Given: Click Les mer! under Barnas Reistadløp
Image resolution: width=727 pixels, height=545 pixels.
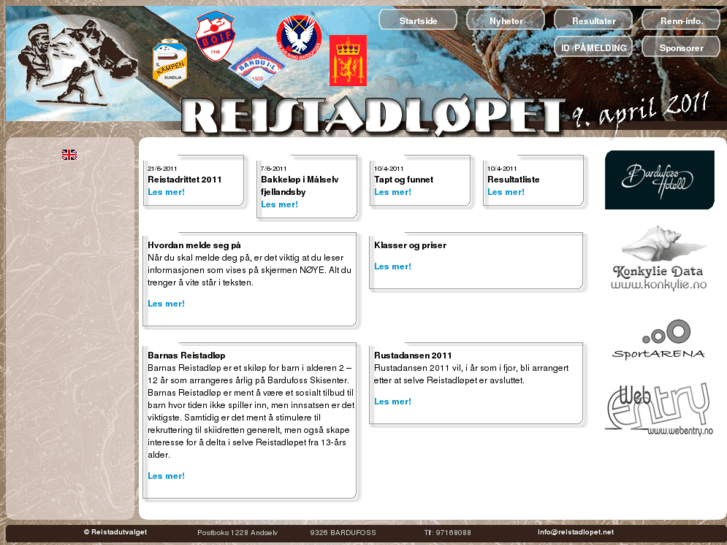Looking at the screenshot, I should [166, 476].
